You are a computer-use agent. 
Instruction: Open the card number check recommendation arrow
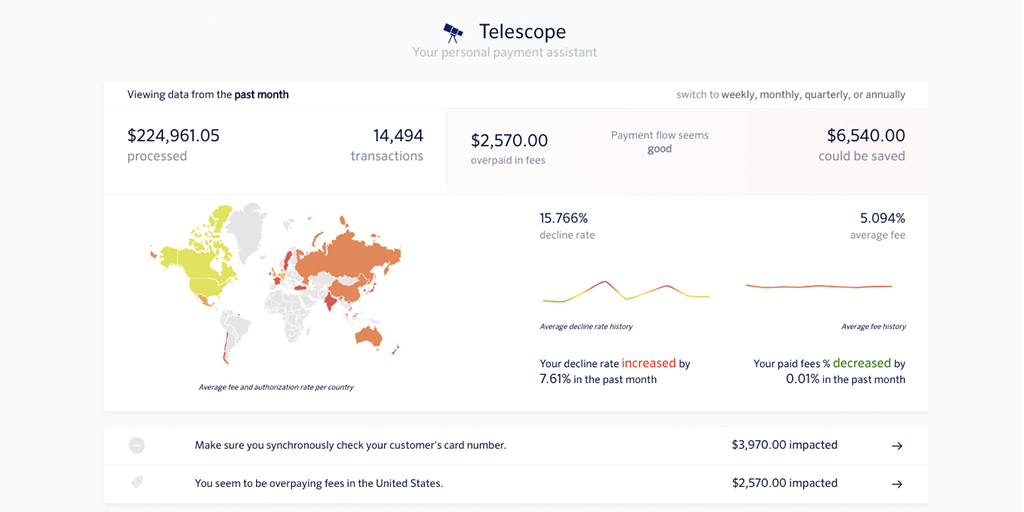897,446
